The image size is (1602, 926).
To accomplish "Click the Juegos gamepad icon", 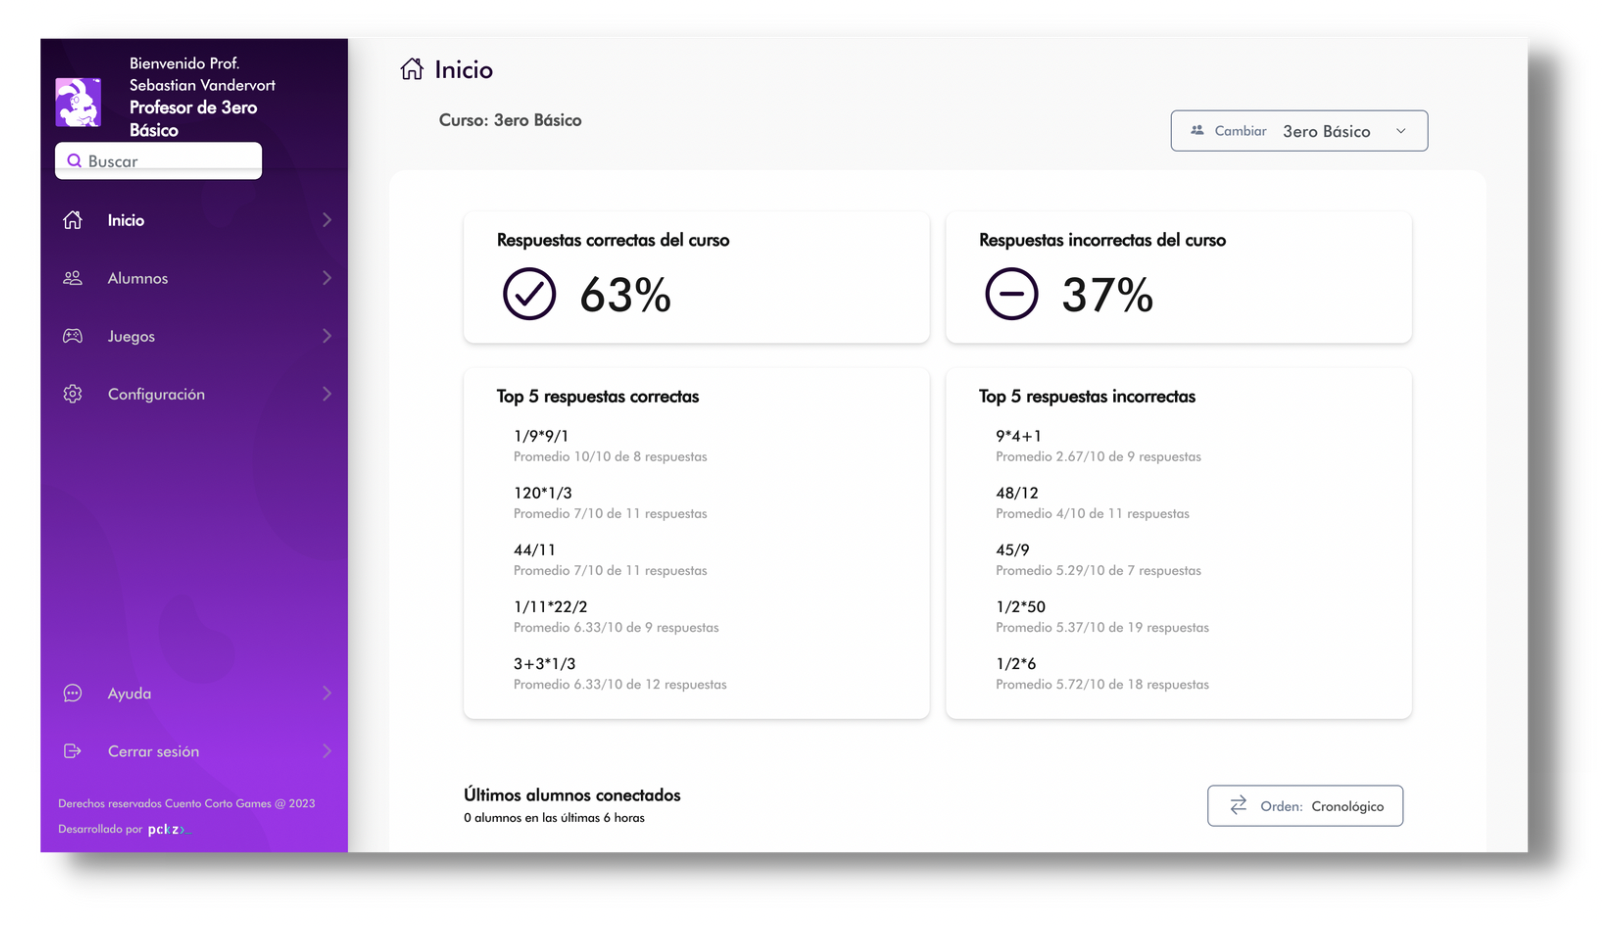I will click(x=73, y=336).
